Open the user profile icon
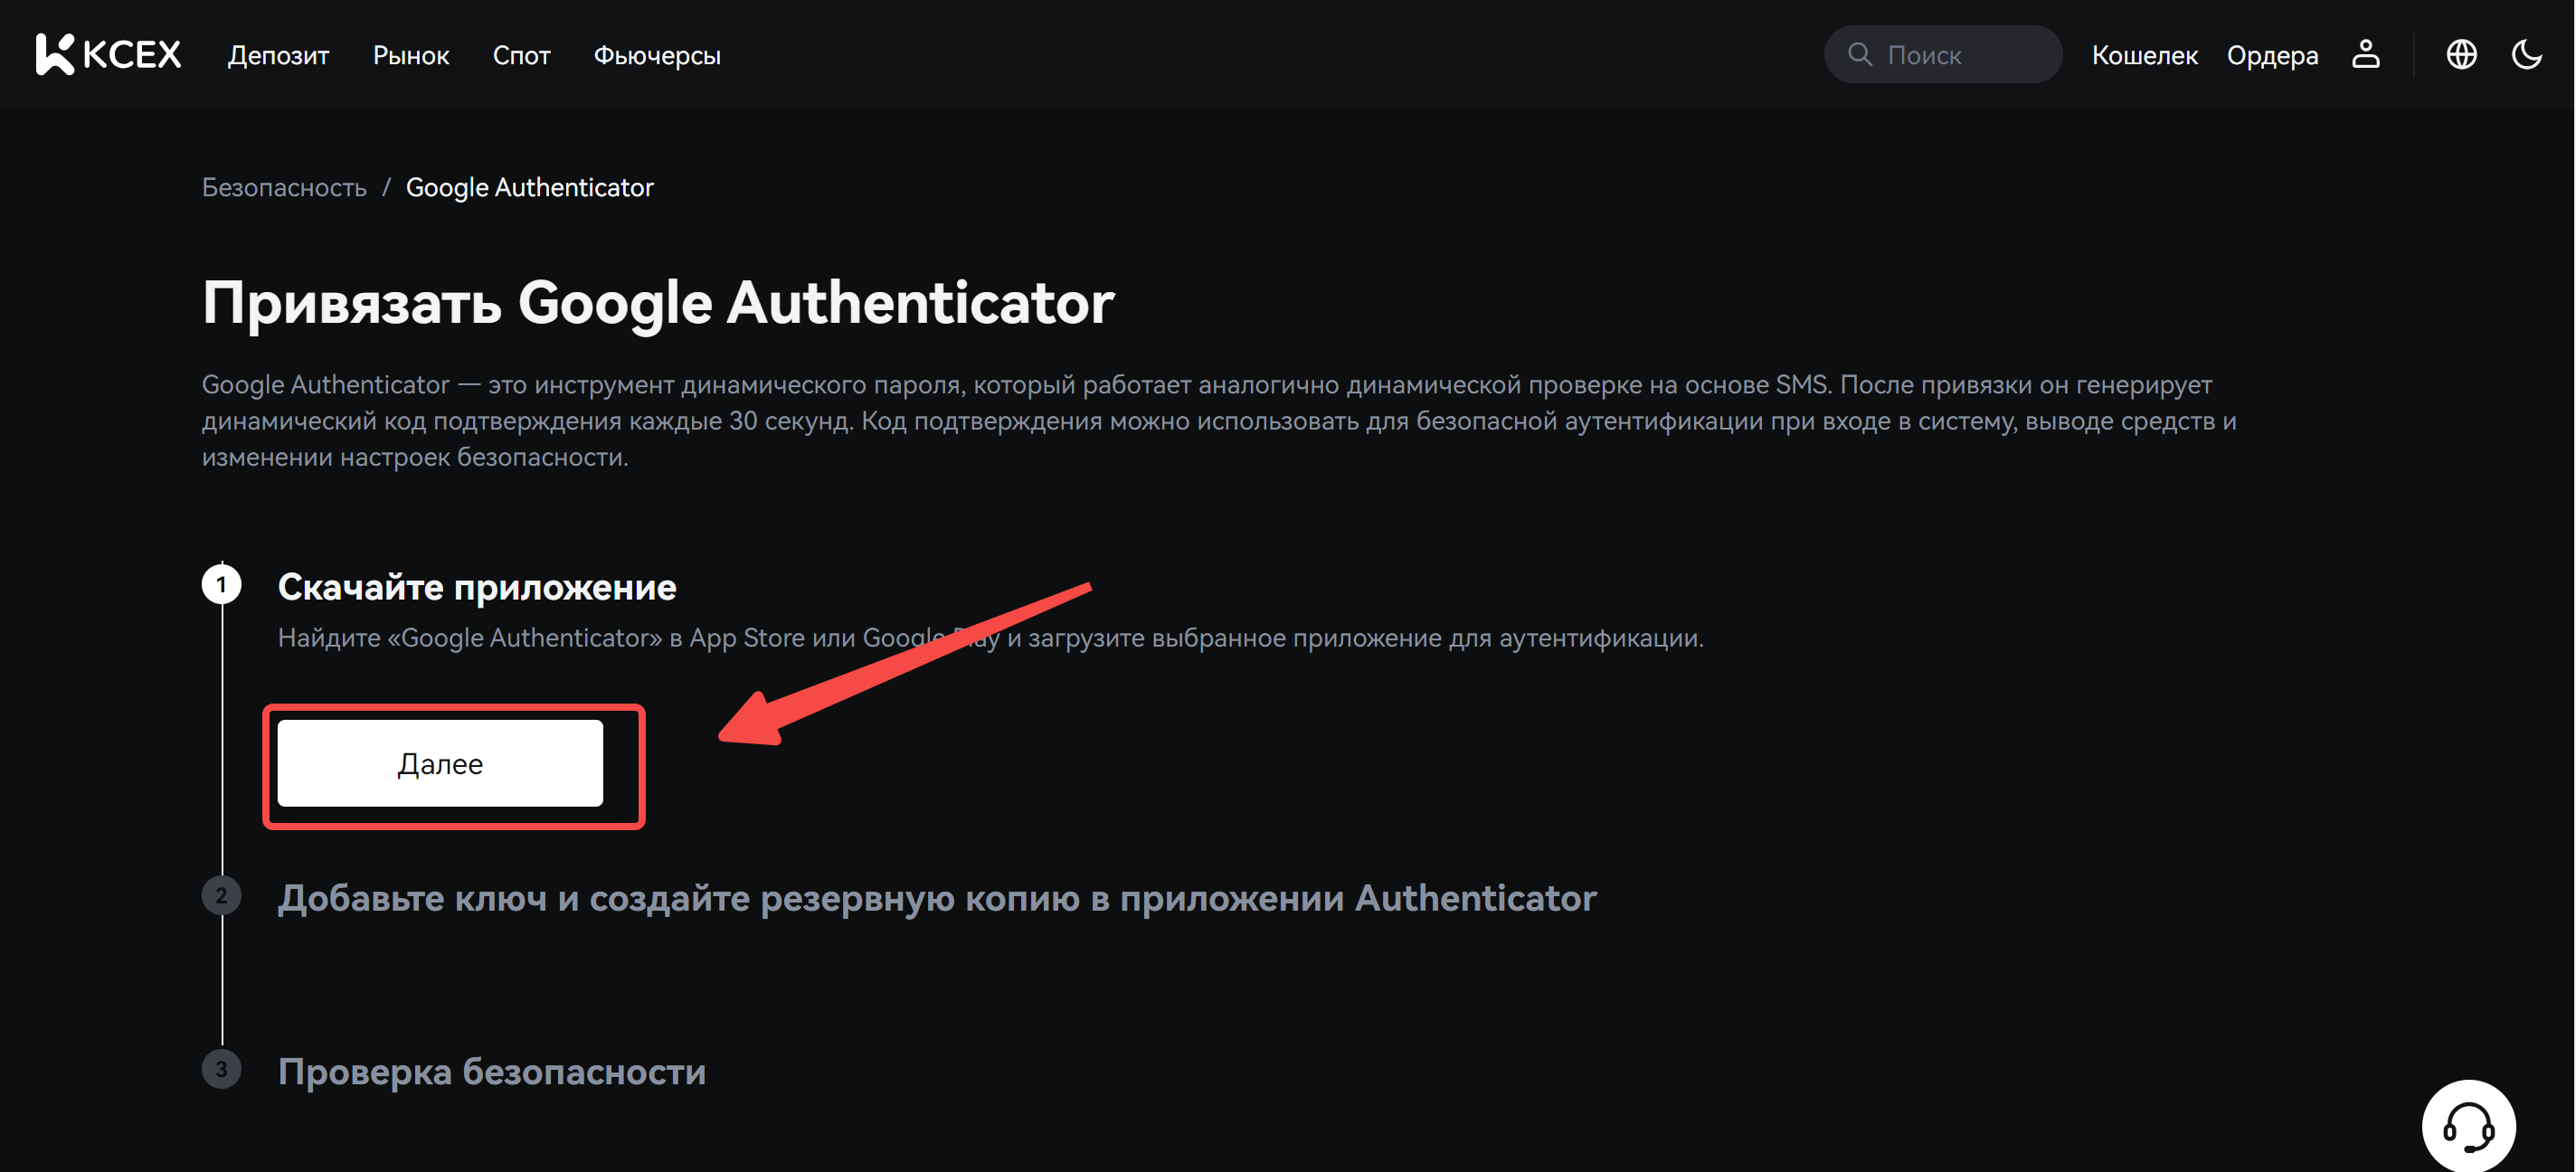The width and height of the screenshot is (2576, 1172). tap(2365, 54)
